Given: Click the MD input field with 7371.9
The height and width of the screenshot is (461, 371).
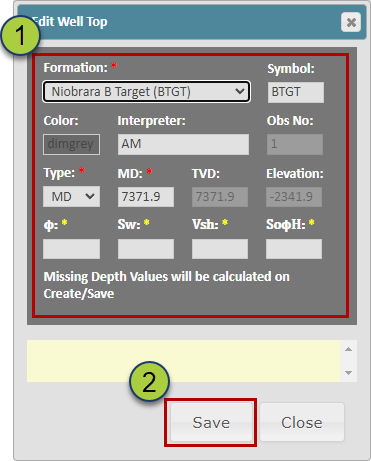Looking at the screenshot, I should [146, 197].
